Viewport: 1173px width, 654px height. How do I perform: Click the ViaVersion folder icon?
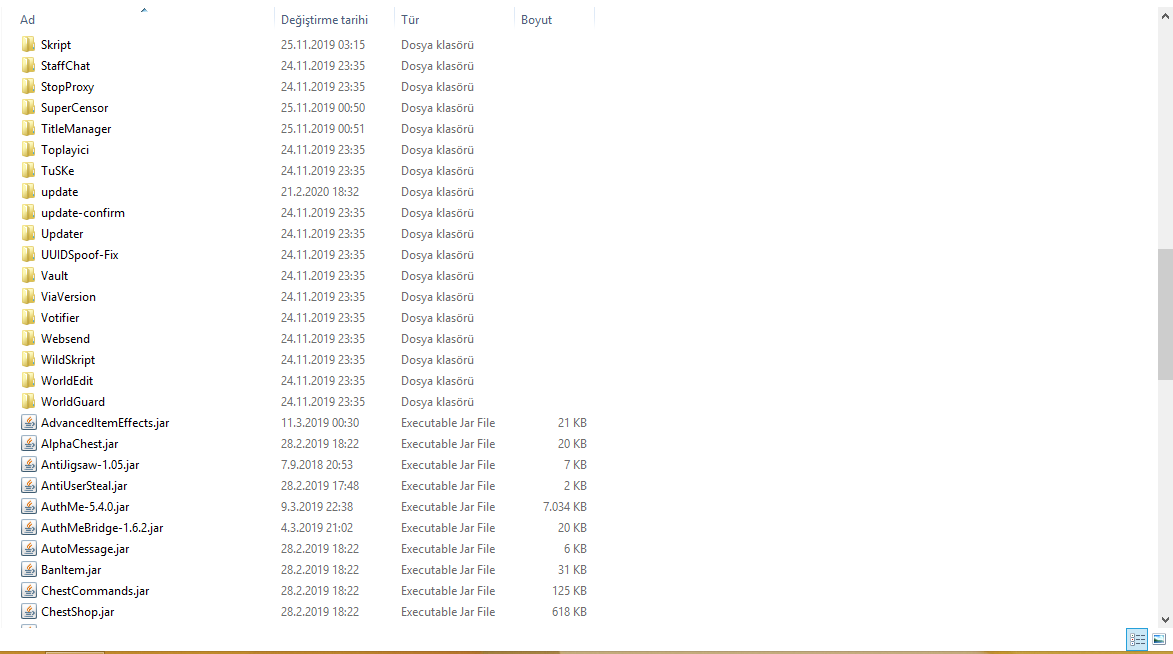point(28,296)
